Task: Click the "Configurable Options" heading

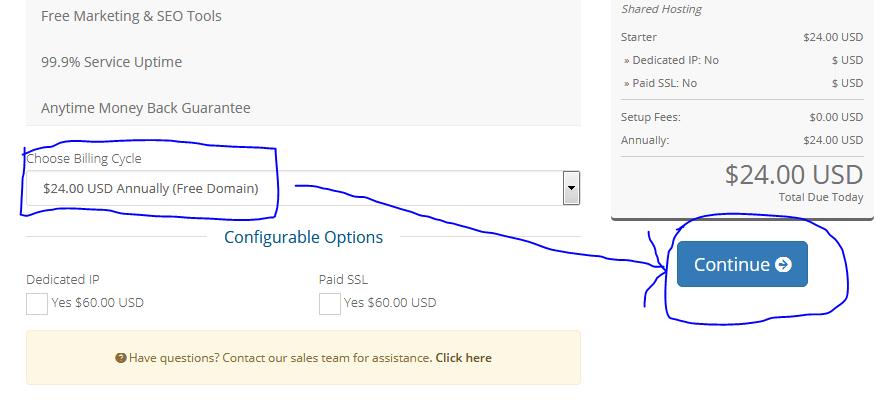Action: click(x=303, y=238)
